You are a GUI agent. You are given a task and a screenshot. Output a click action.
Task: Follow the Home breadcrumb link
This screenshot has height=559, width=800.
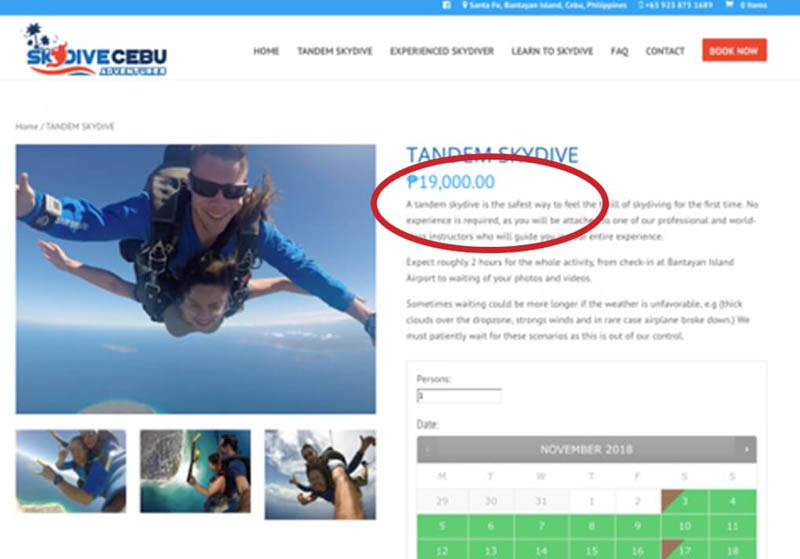(27, 126)
